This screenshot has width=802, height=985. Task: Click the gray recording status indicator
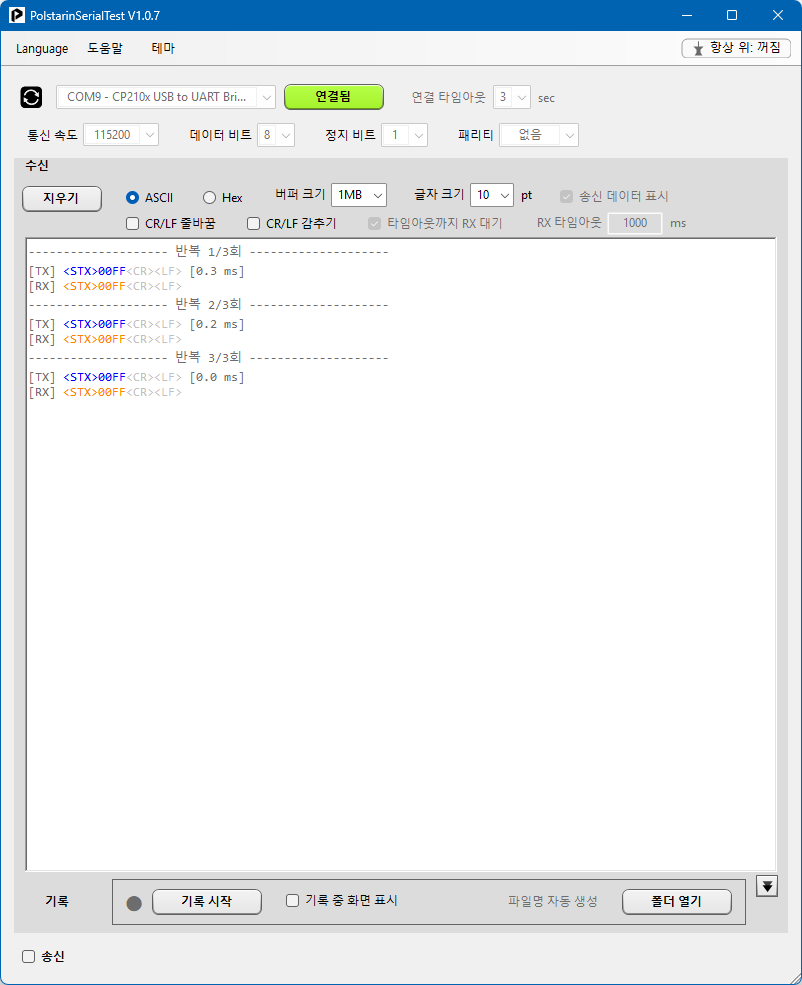(134, 903)
